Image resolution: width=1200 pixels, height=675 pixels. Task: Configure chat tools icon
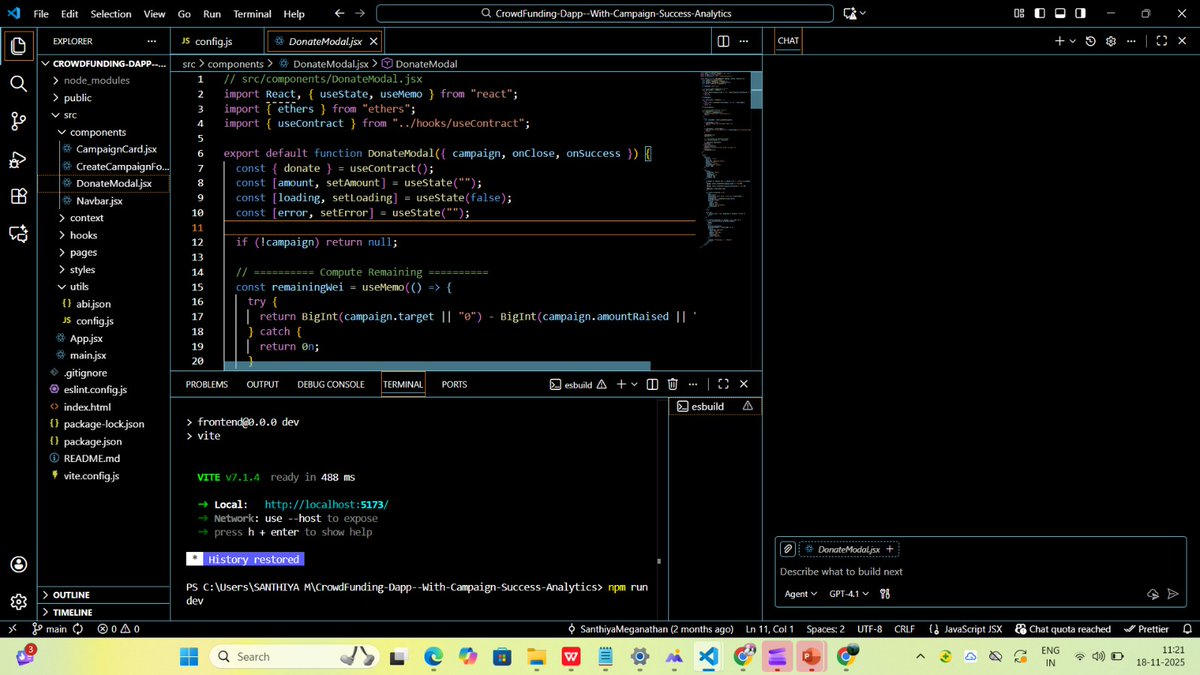(885, 594)
